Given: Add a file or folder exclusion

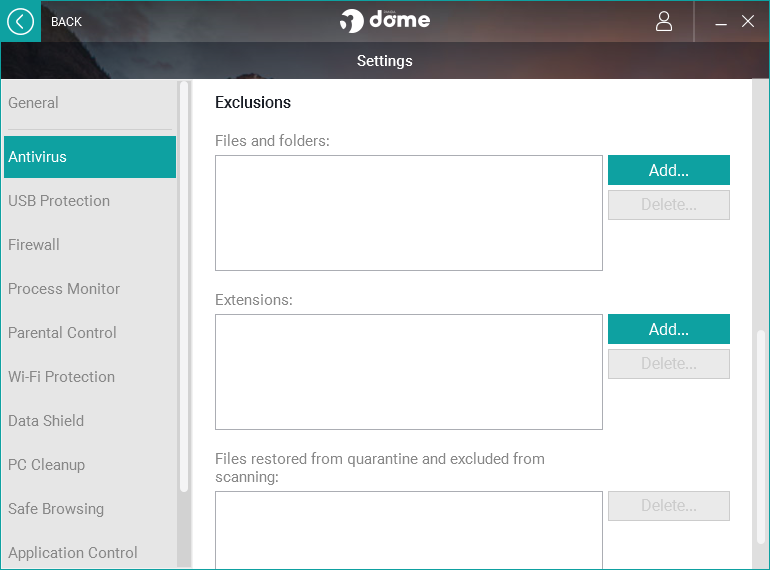Looking at the screenshot, I should click(668, 170).
